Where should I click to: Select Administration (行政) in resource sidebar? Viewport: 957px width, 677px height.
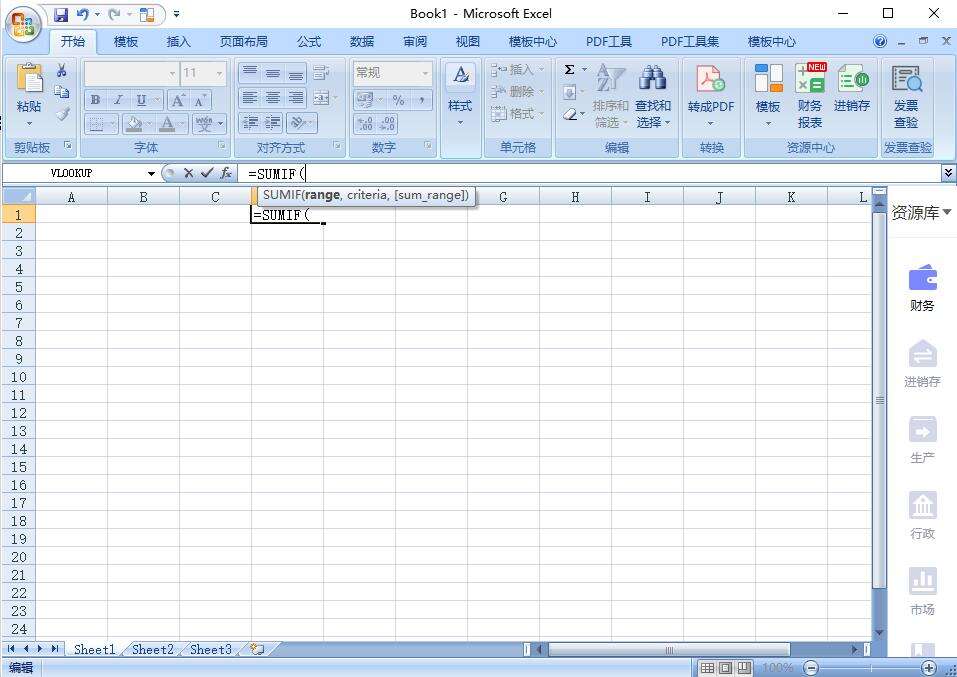coord(922,516)
